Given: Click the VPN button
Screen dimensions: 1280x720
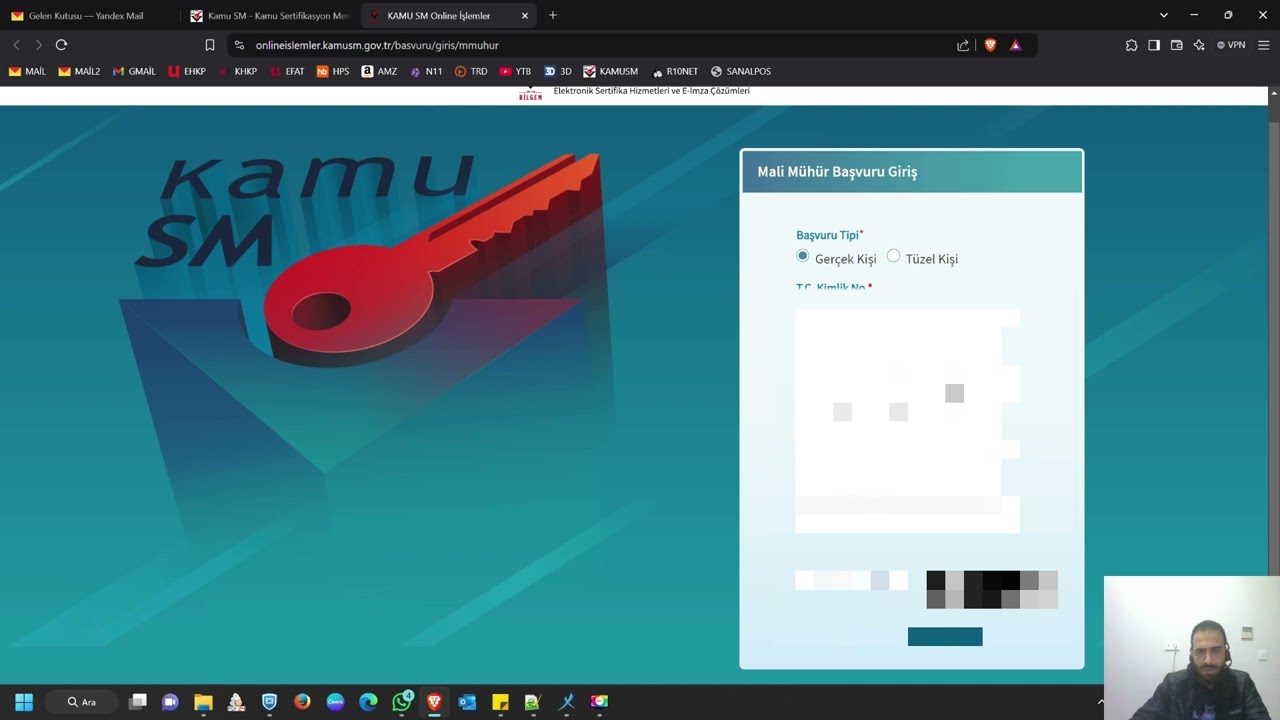Looking at the screenshot, I should 1231,45.
